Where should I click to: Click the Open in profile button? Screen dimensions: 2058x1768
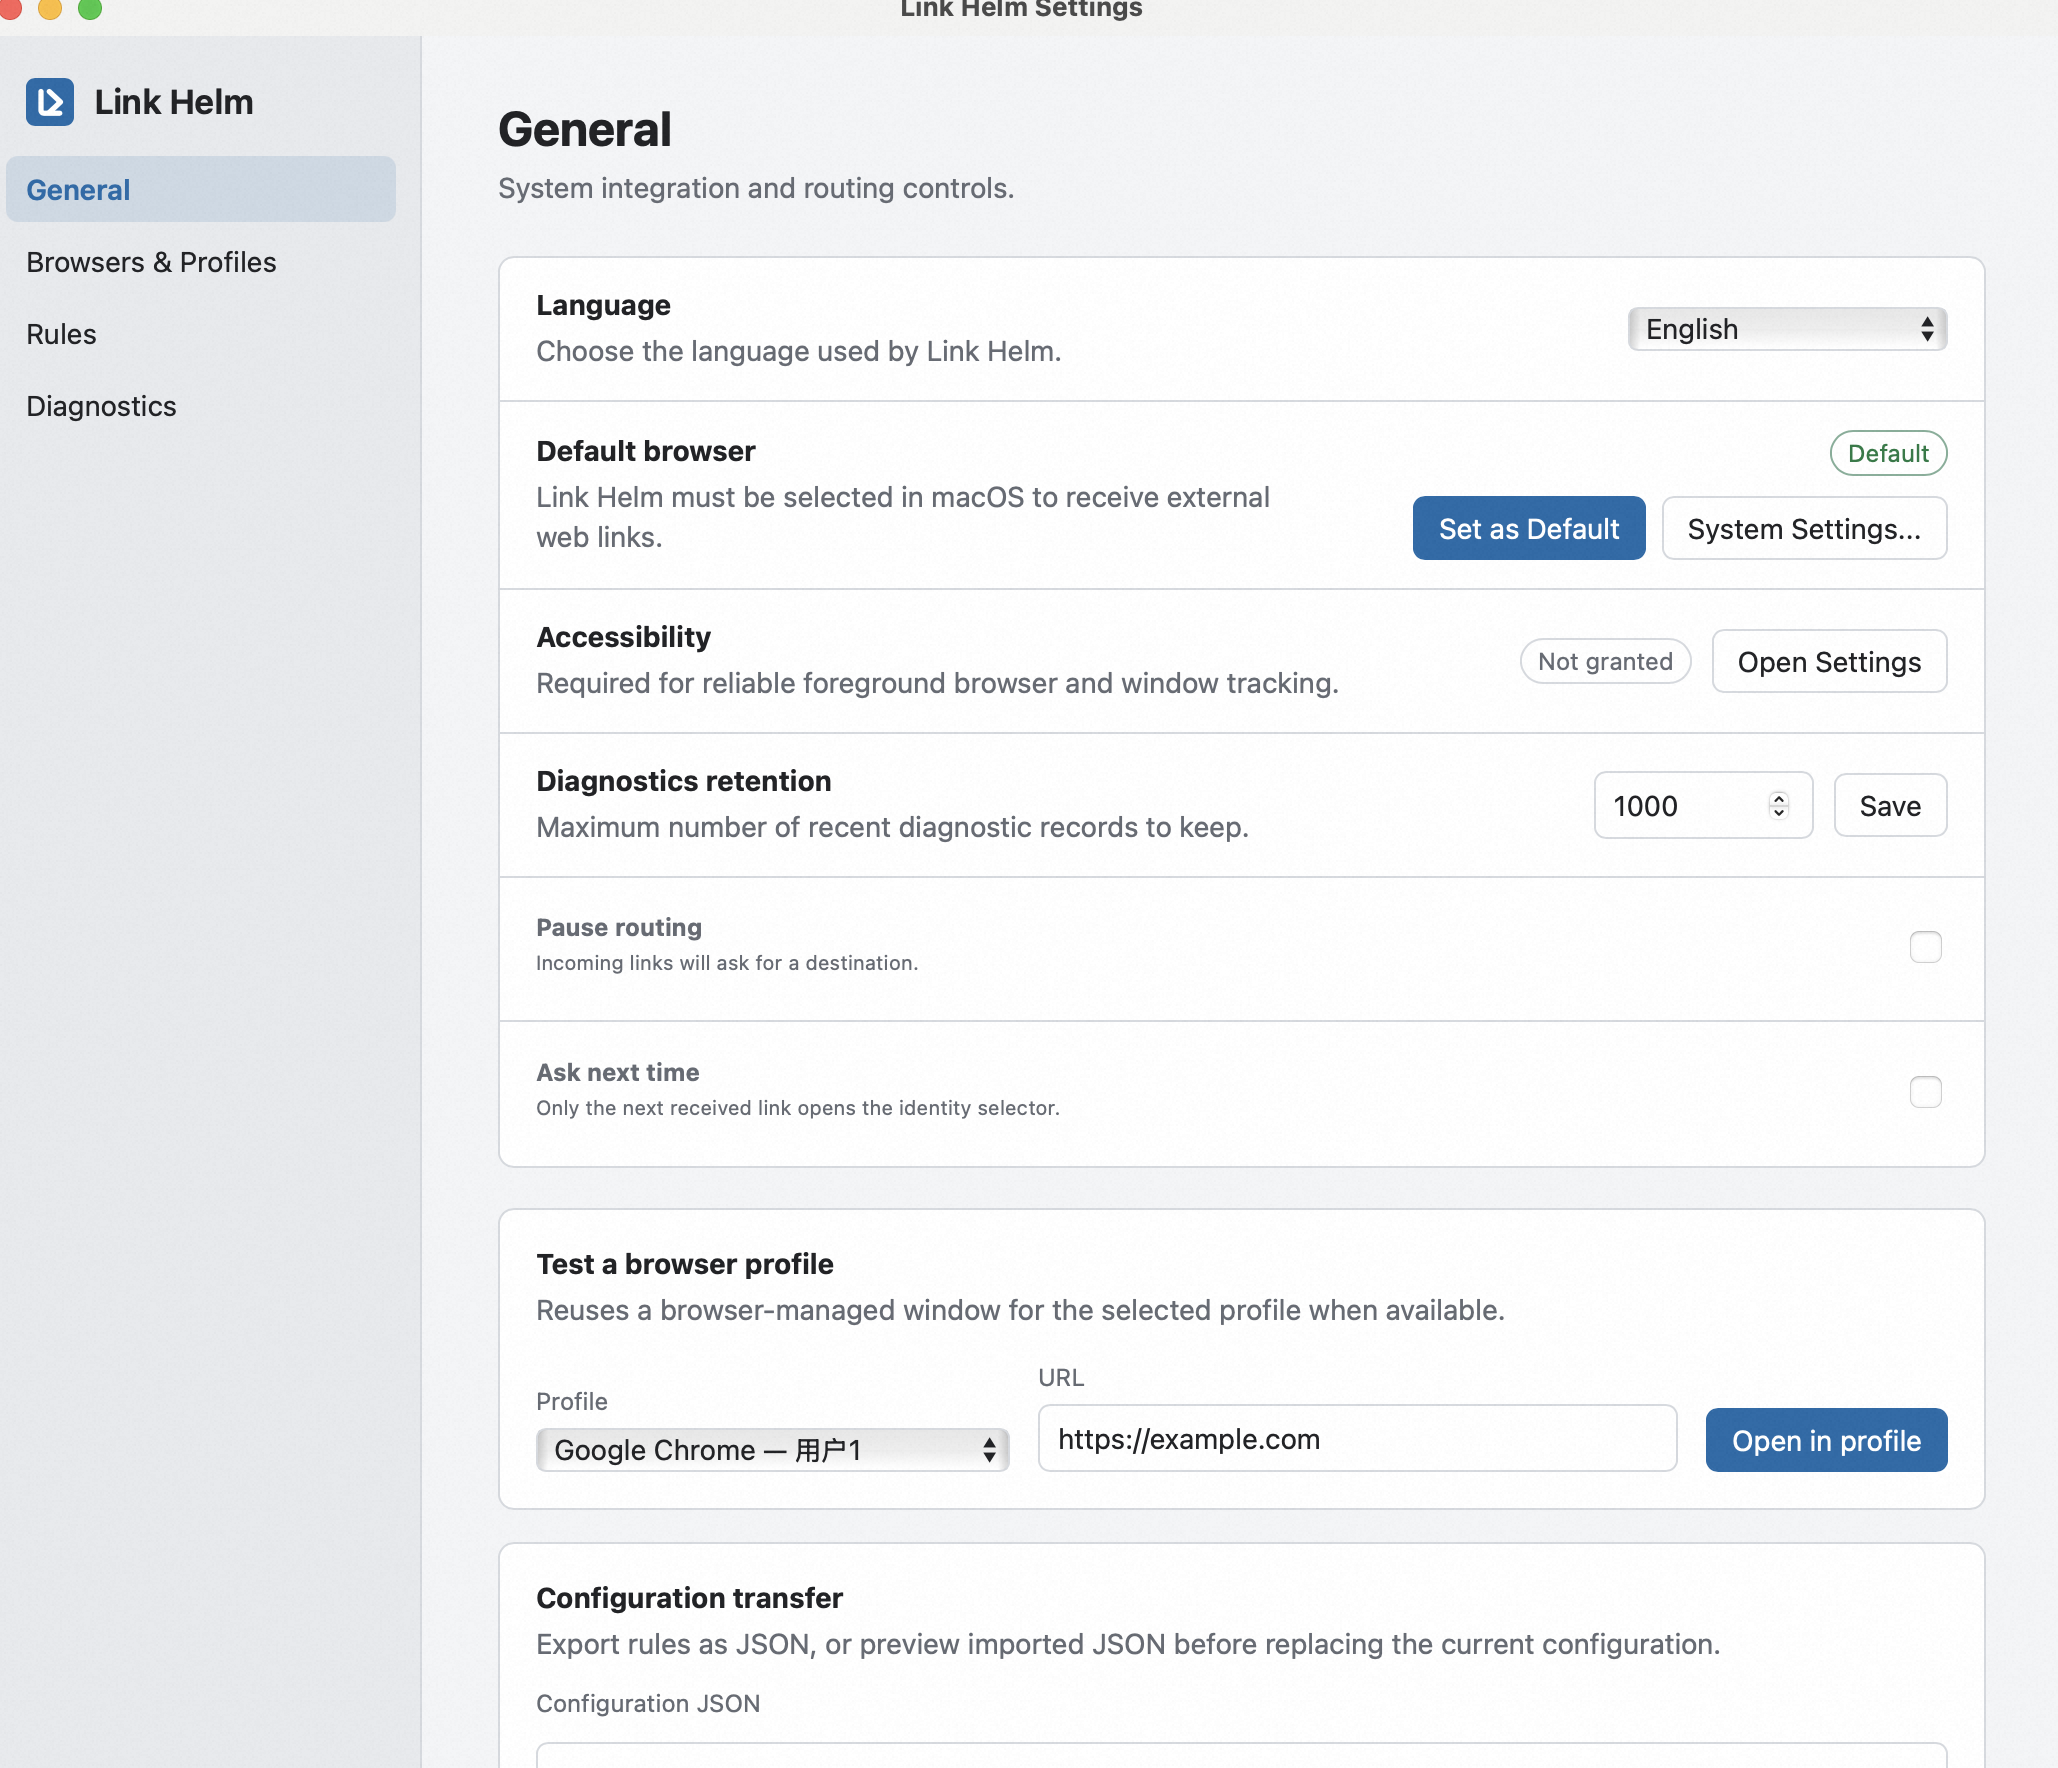(x=1826, y=1440)
